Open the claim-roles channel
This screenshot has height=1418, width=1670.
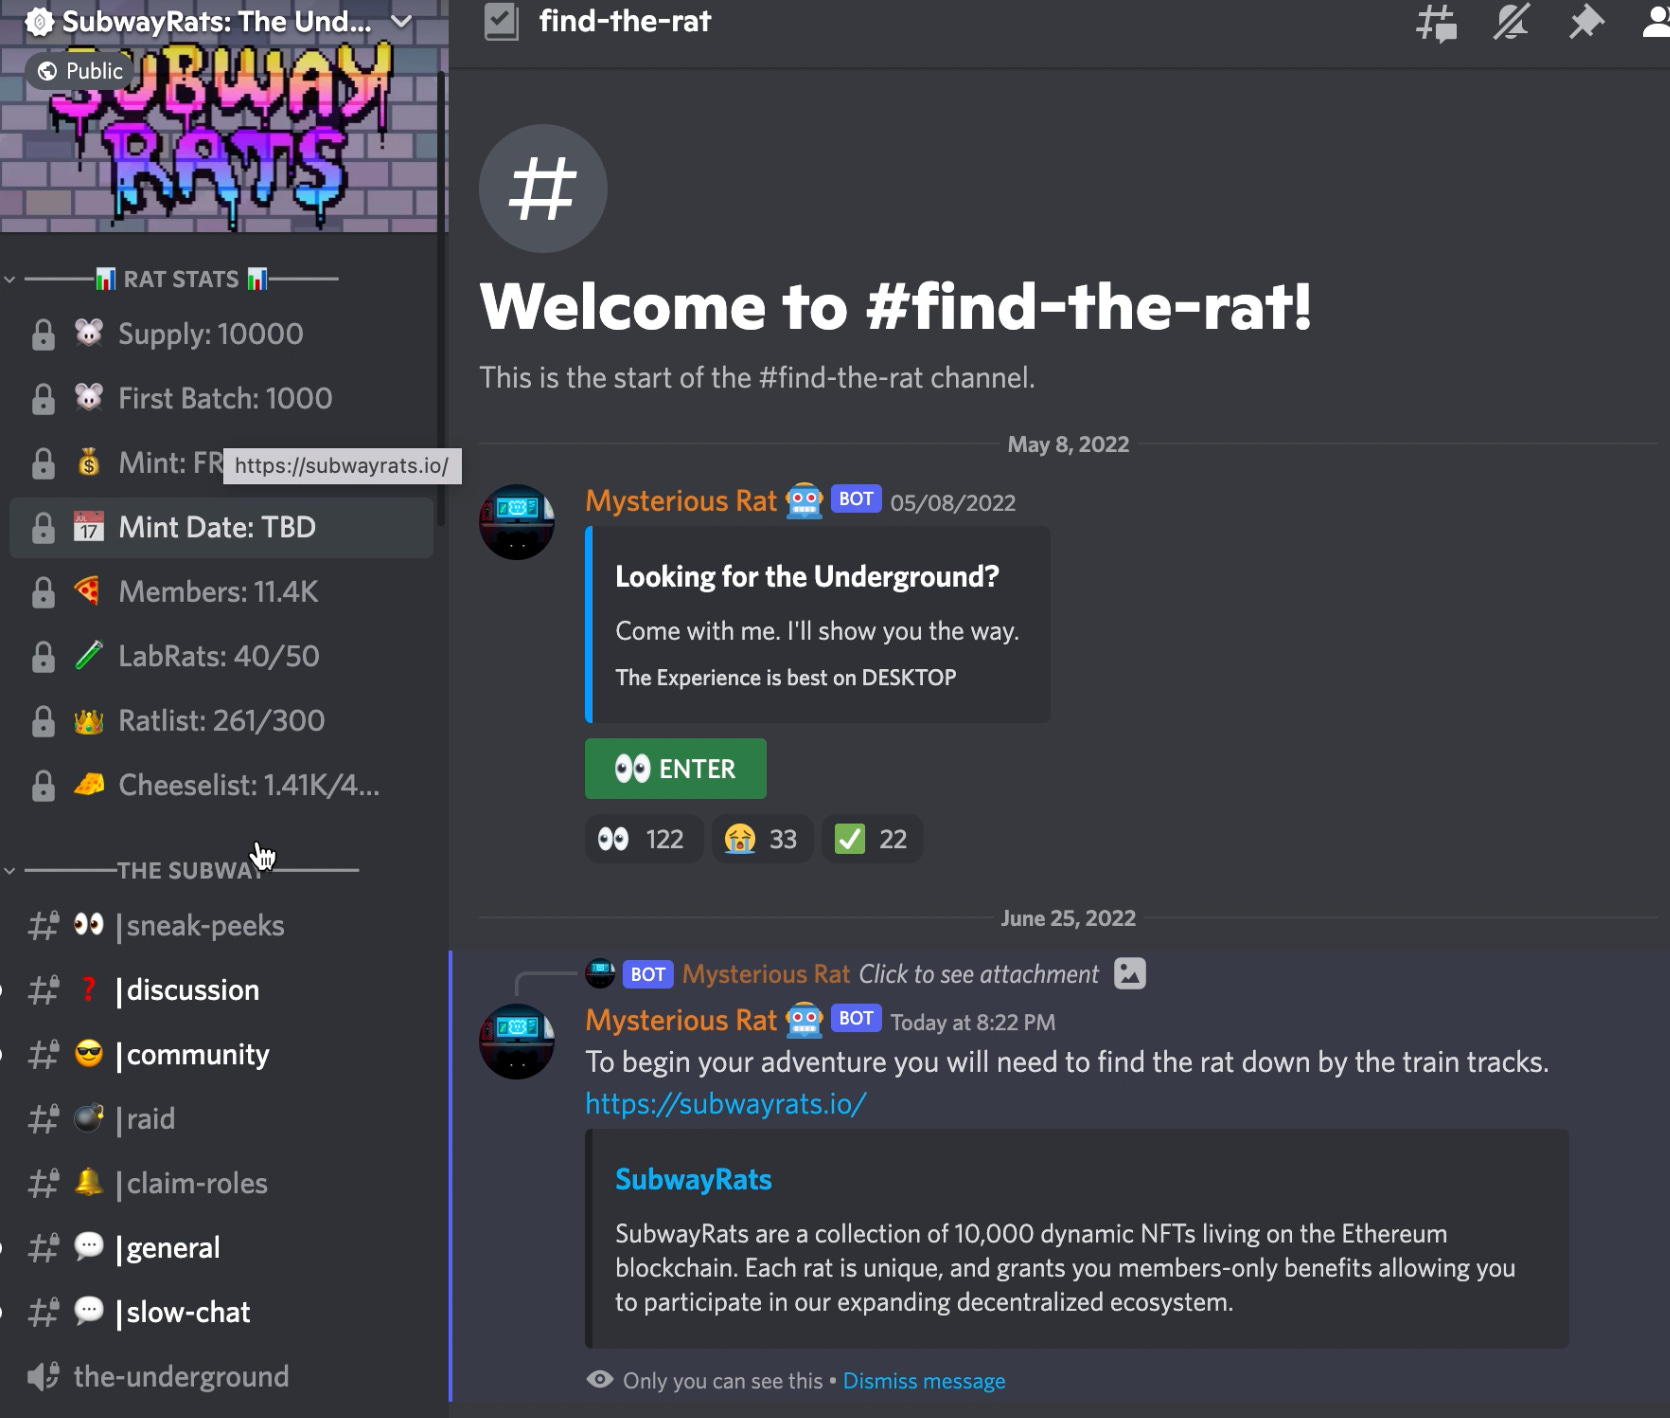click(x=222, y=1184)
